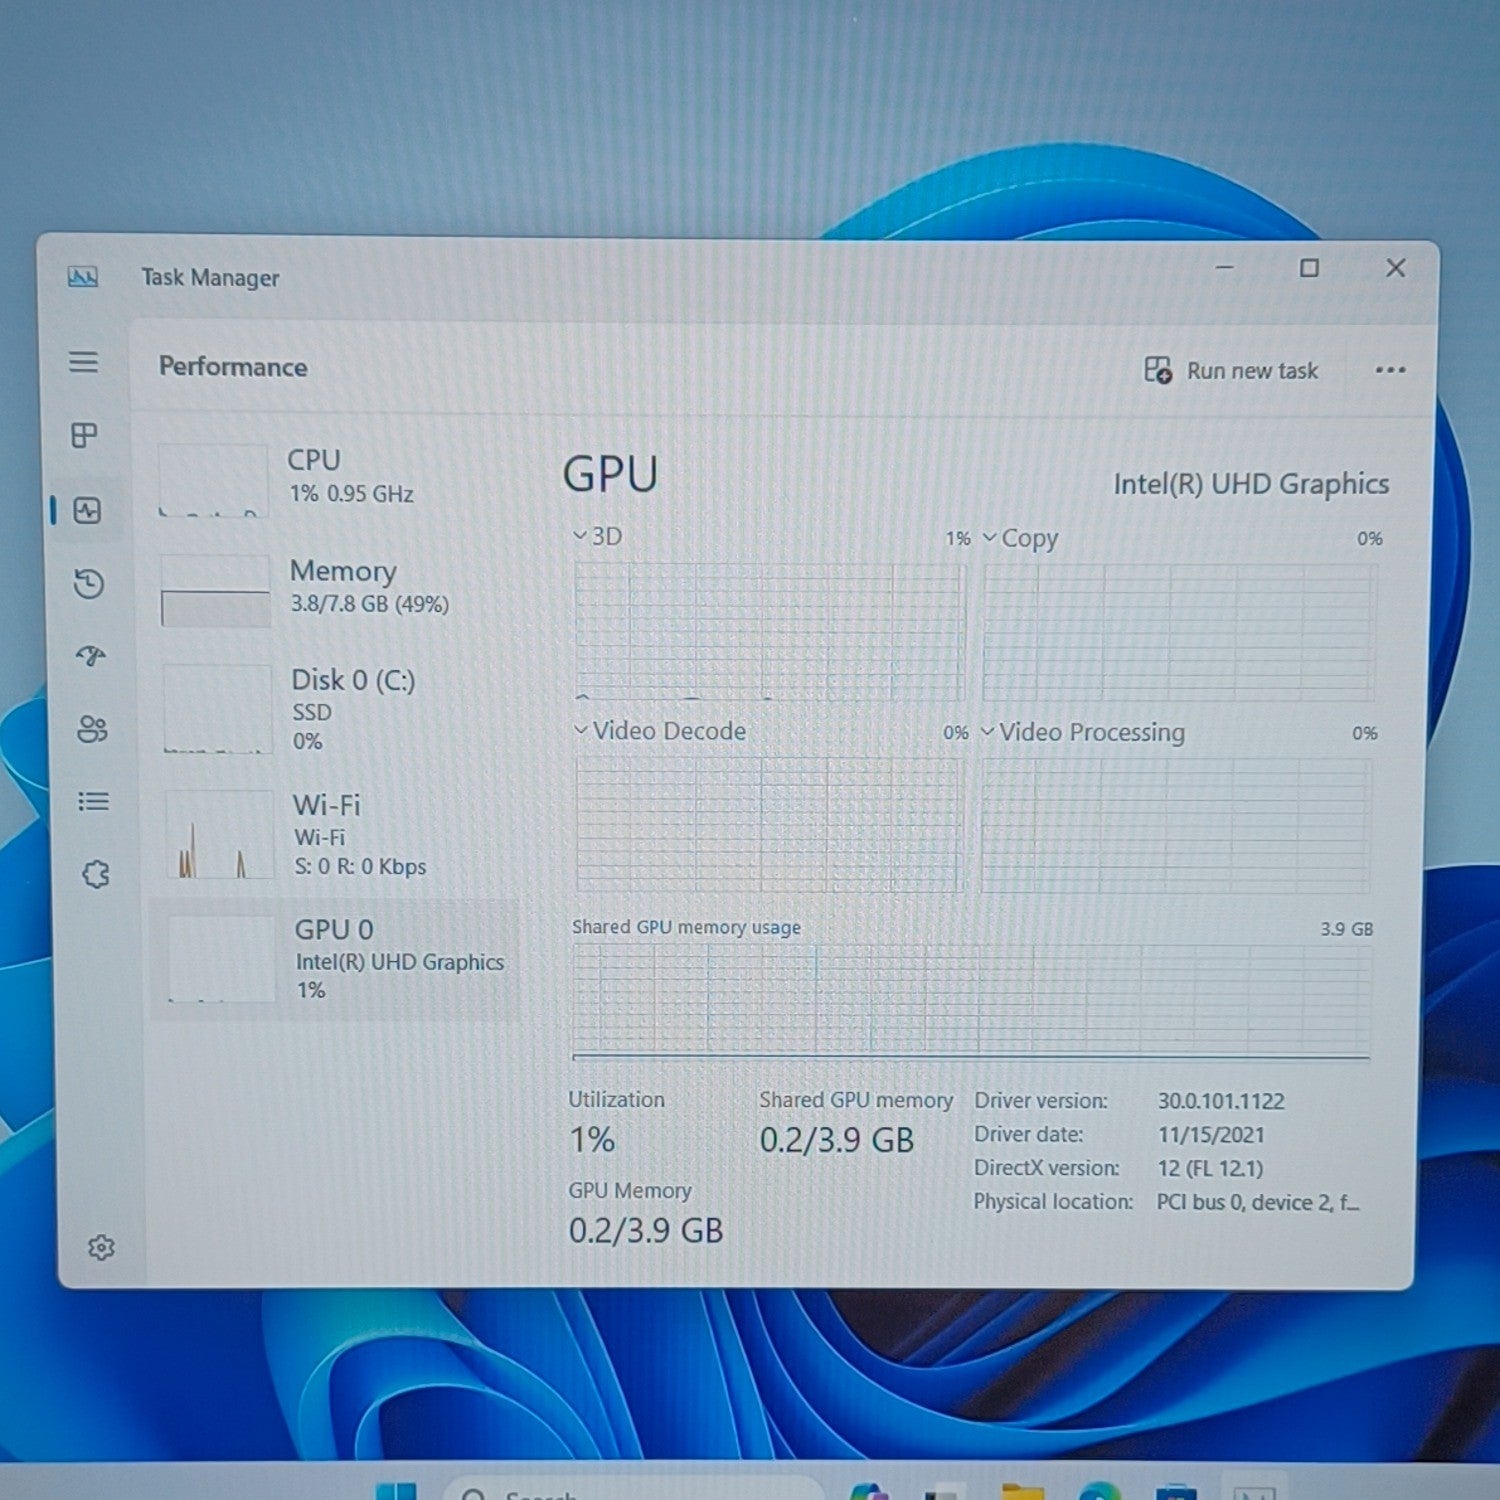
Task: Click the Copy engine usage graph
Action: (1179, 632)
